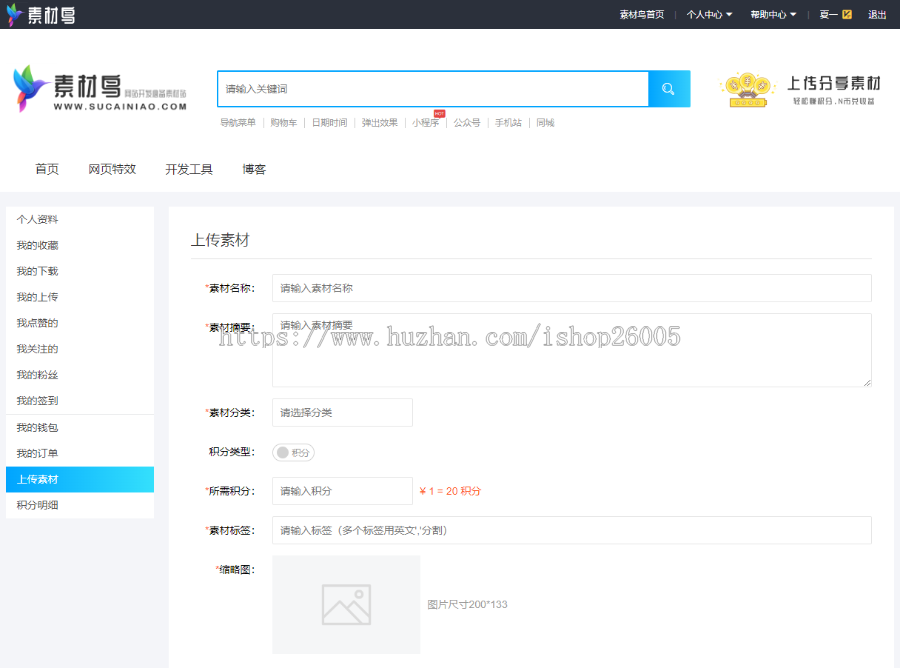Click the yellow badge next to username 夏一
Image resolution: width=900 pixels, height=668 pixels.
point(847,15)
